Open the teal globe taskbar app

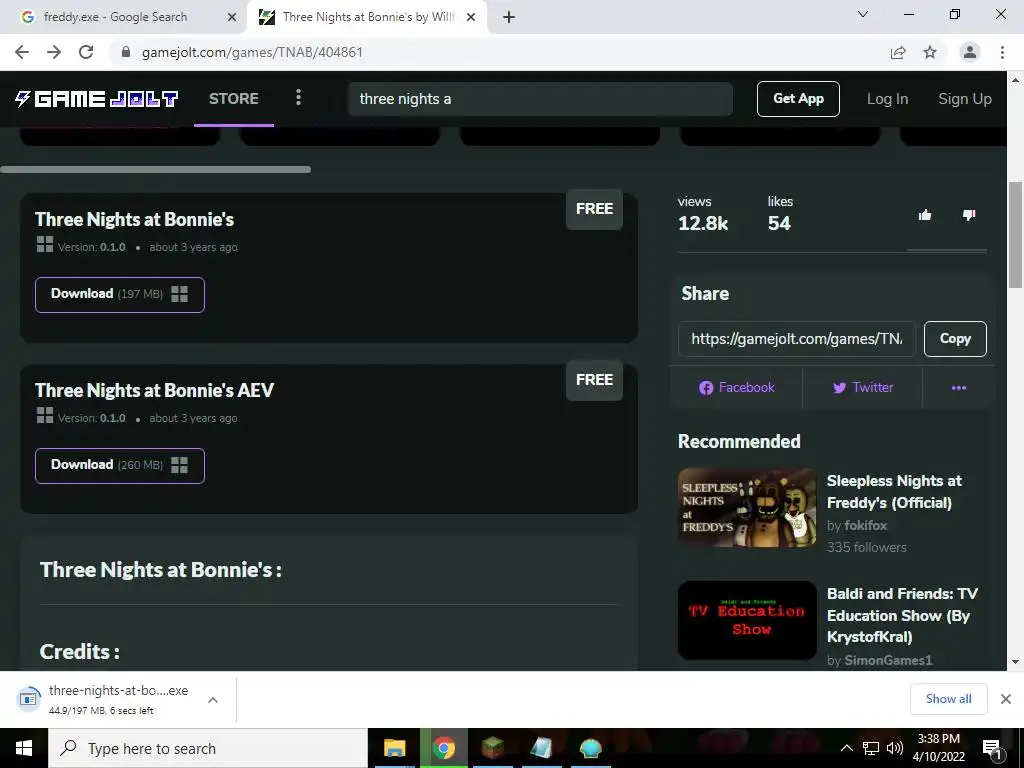590,748
